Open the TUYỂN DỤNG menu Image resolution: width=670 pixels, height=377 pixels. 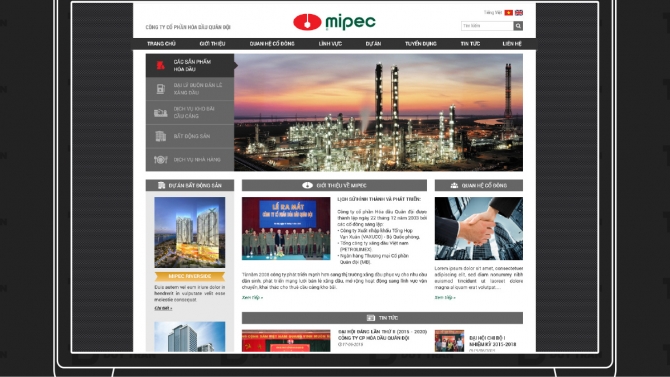[x=420, y=44]
